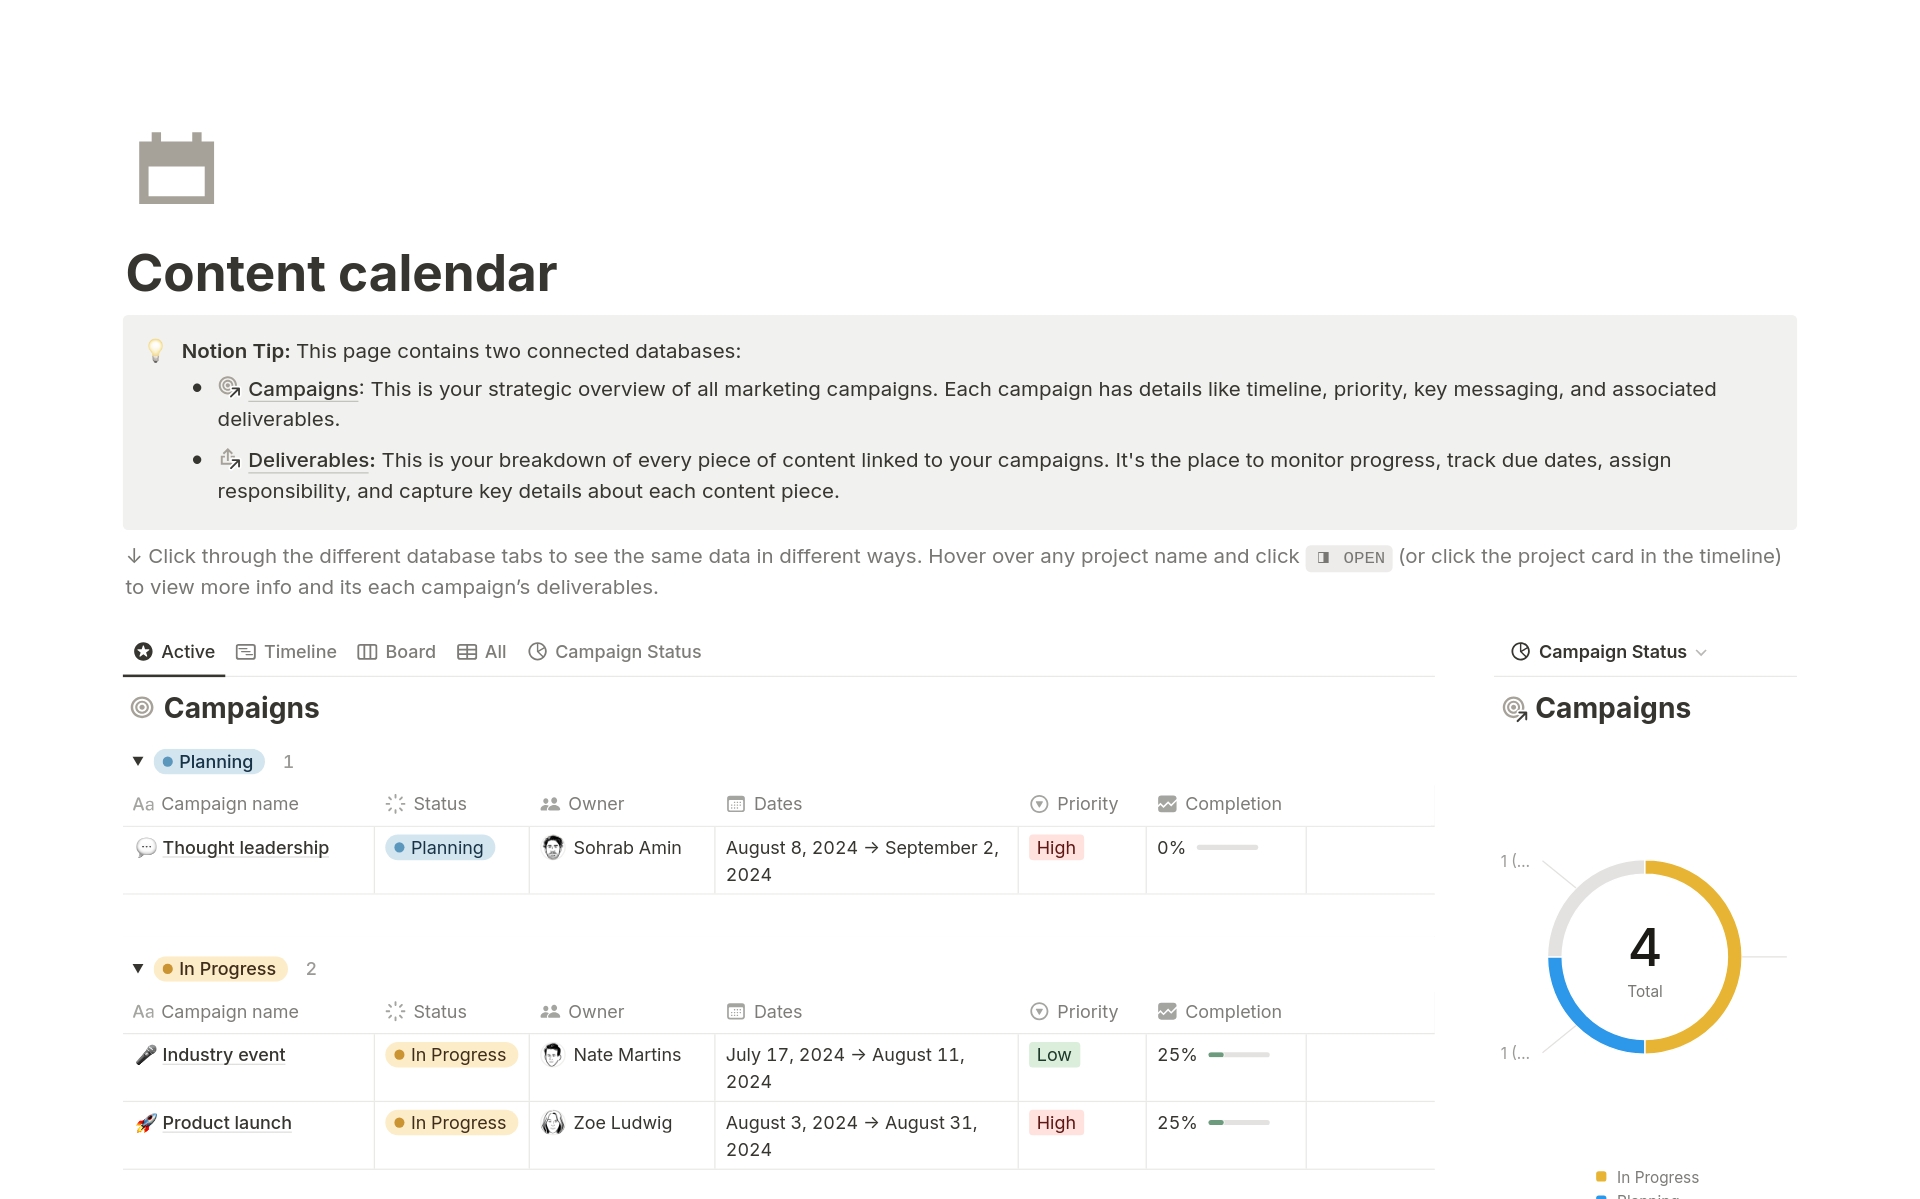This screenshot has width=1920, height=1199.
Task: Collapse the Planning group
Action: pos(137,761)
